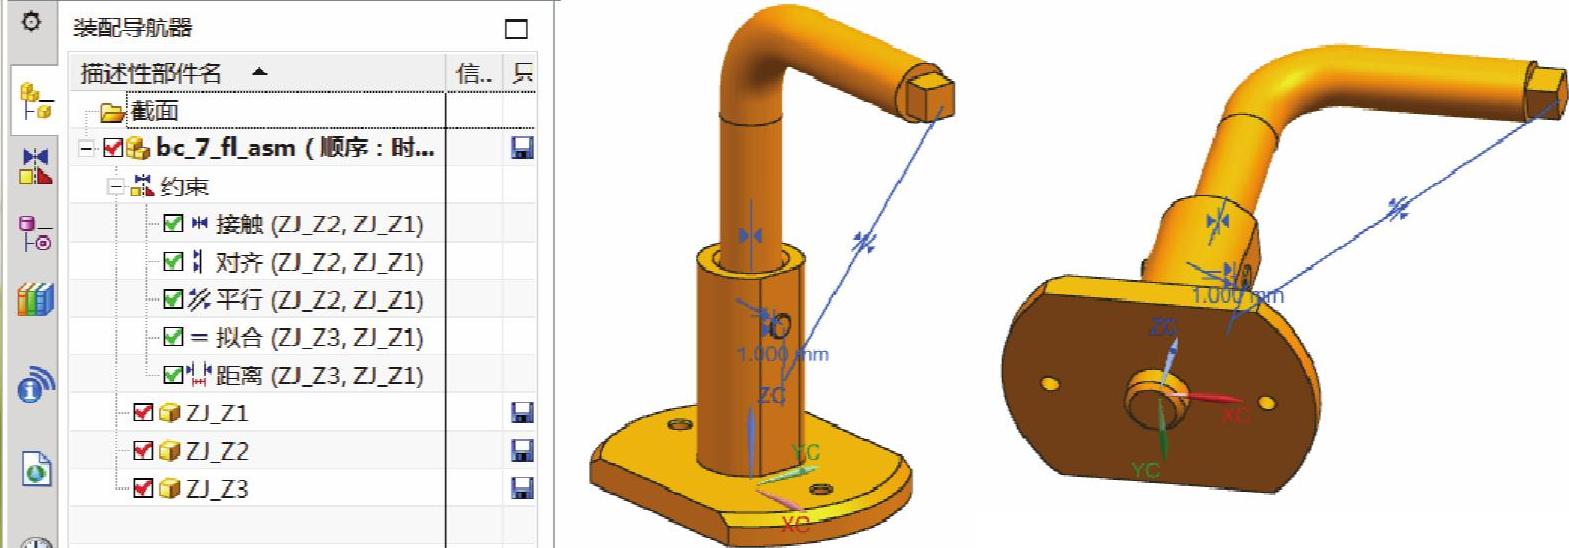Collapse the 约束 constraints node

click(116, 187)
